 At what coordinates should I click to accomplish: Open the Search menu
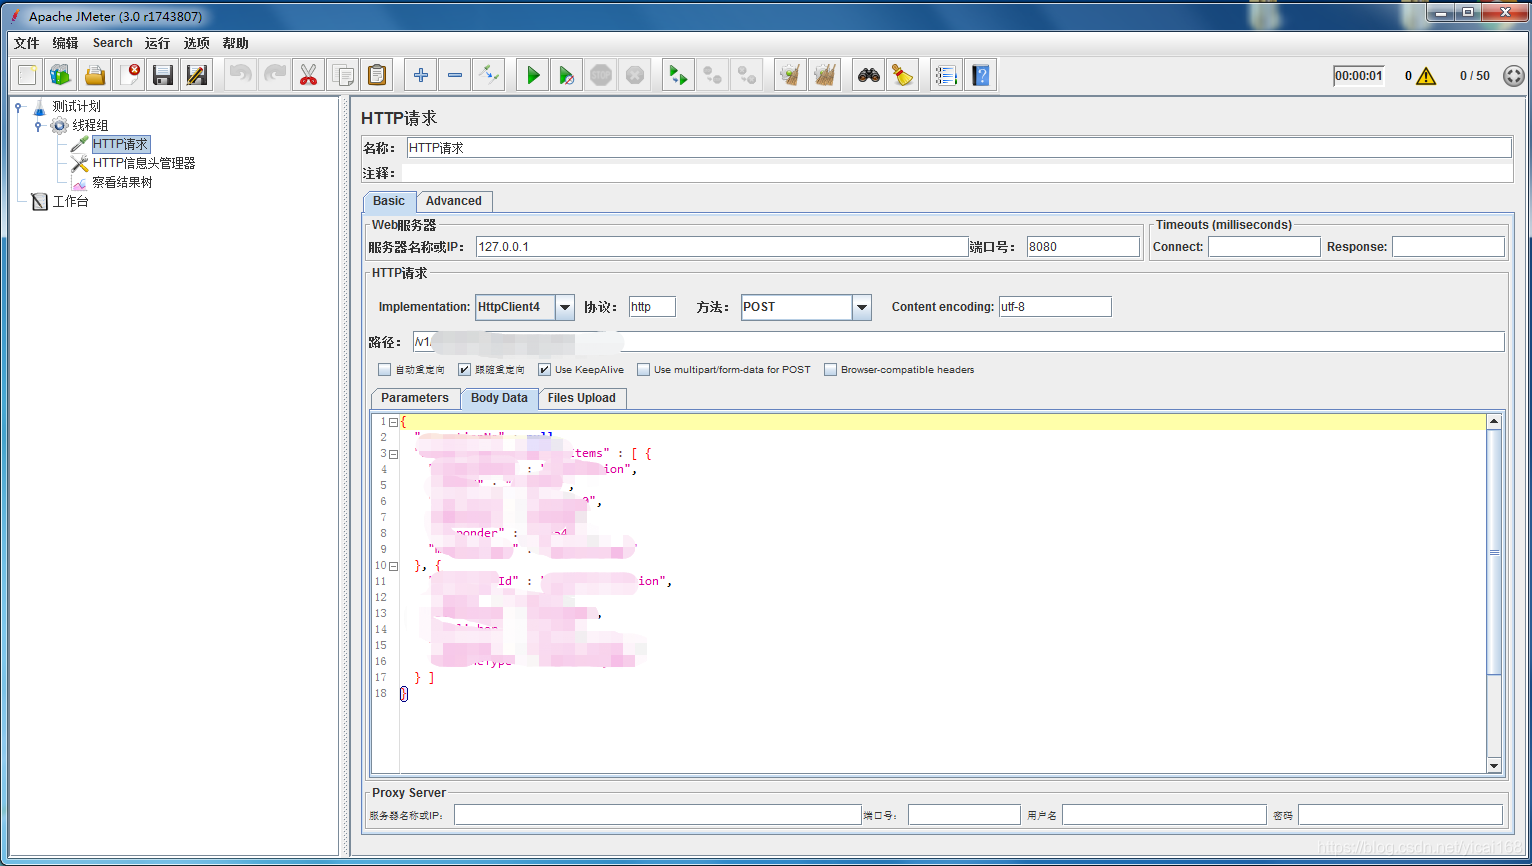pyautogui.click(x=113, y=43)
